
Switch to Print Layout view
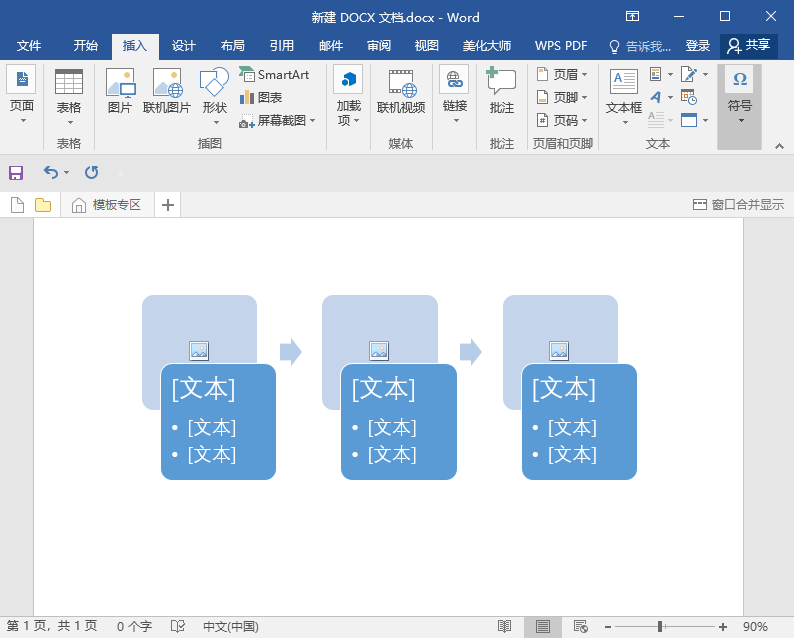point(543,627)
